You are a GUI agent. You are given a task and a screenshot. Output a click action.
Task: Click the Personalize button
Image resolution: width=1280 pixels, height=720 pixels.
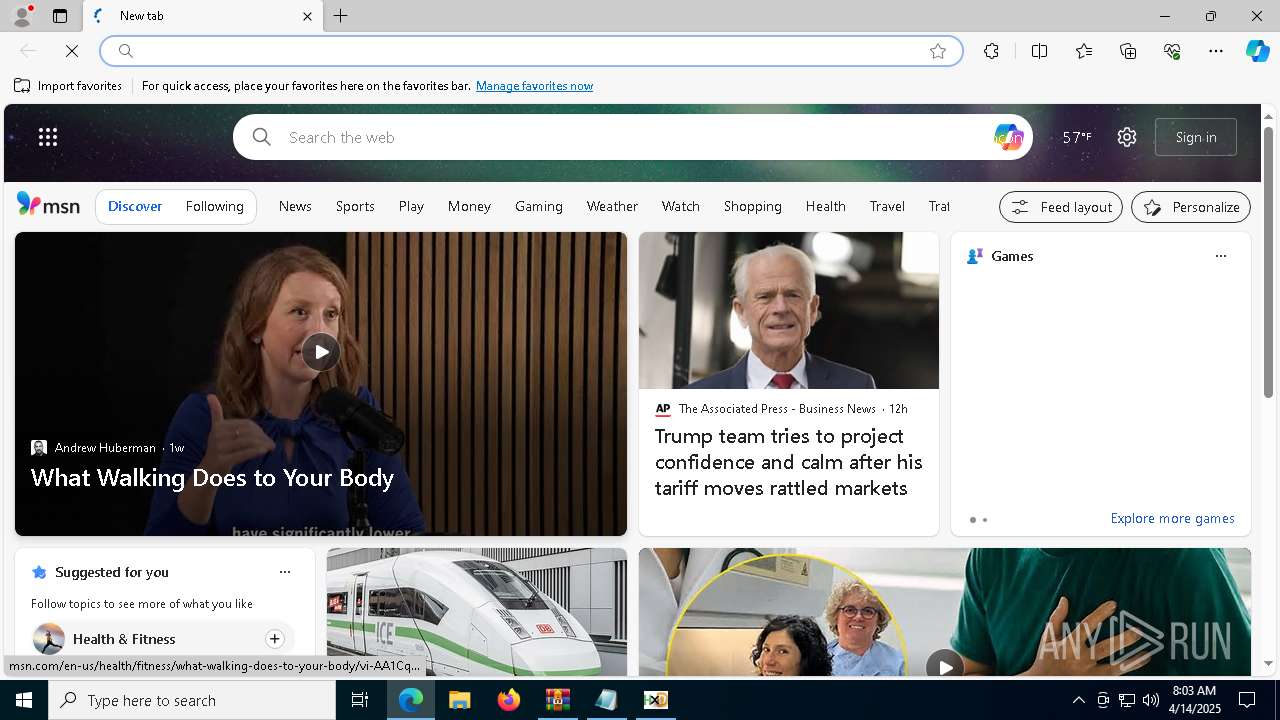point(1191,207)
